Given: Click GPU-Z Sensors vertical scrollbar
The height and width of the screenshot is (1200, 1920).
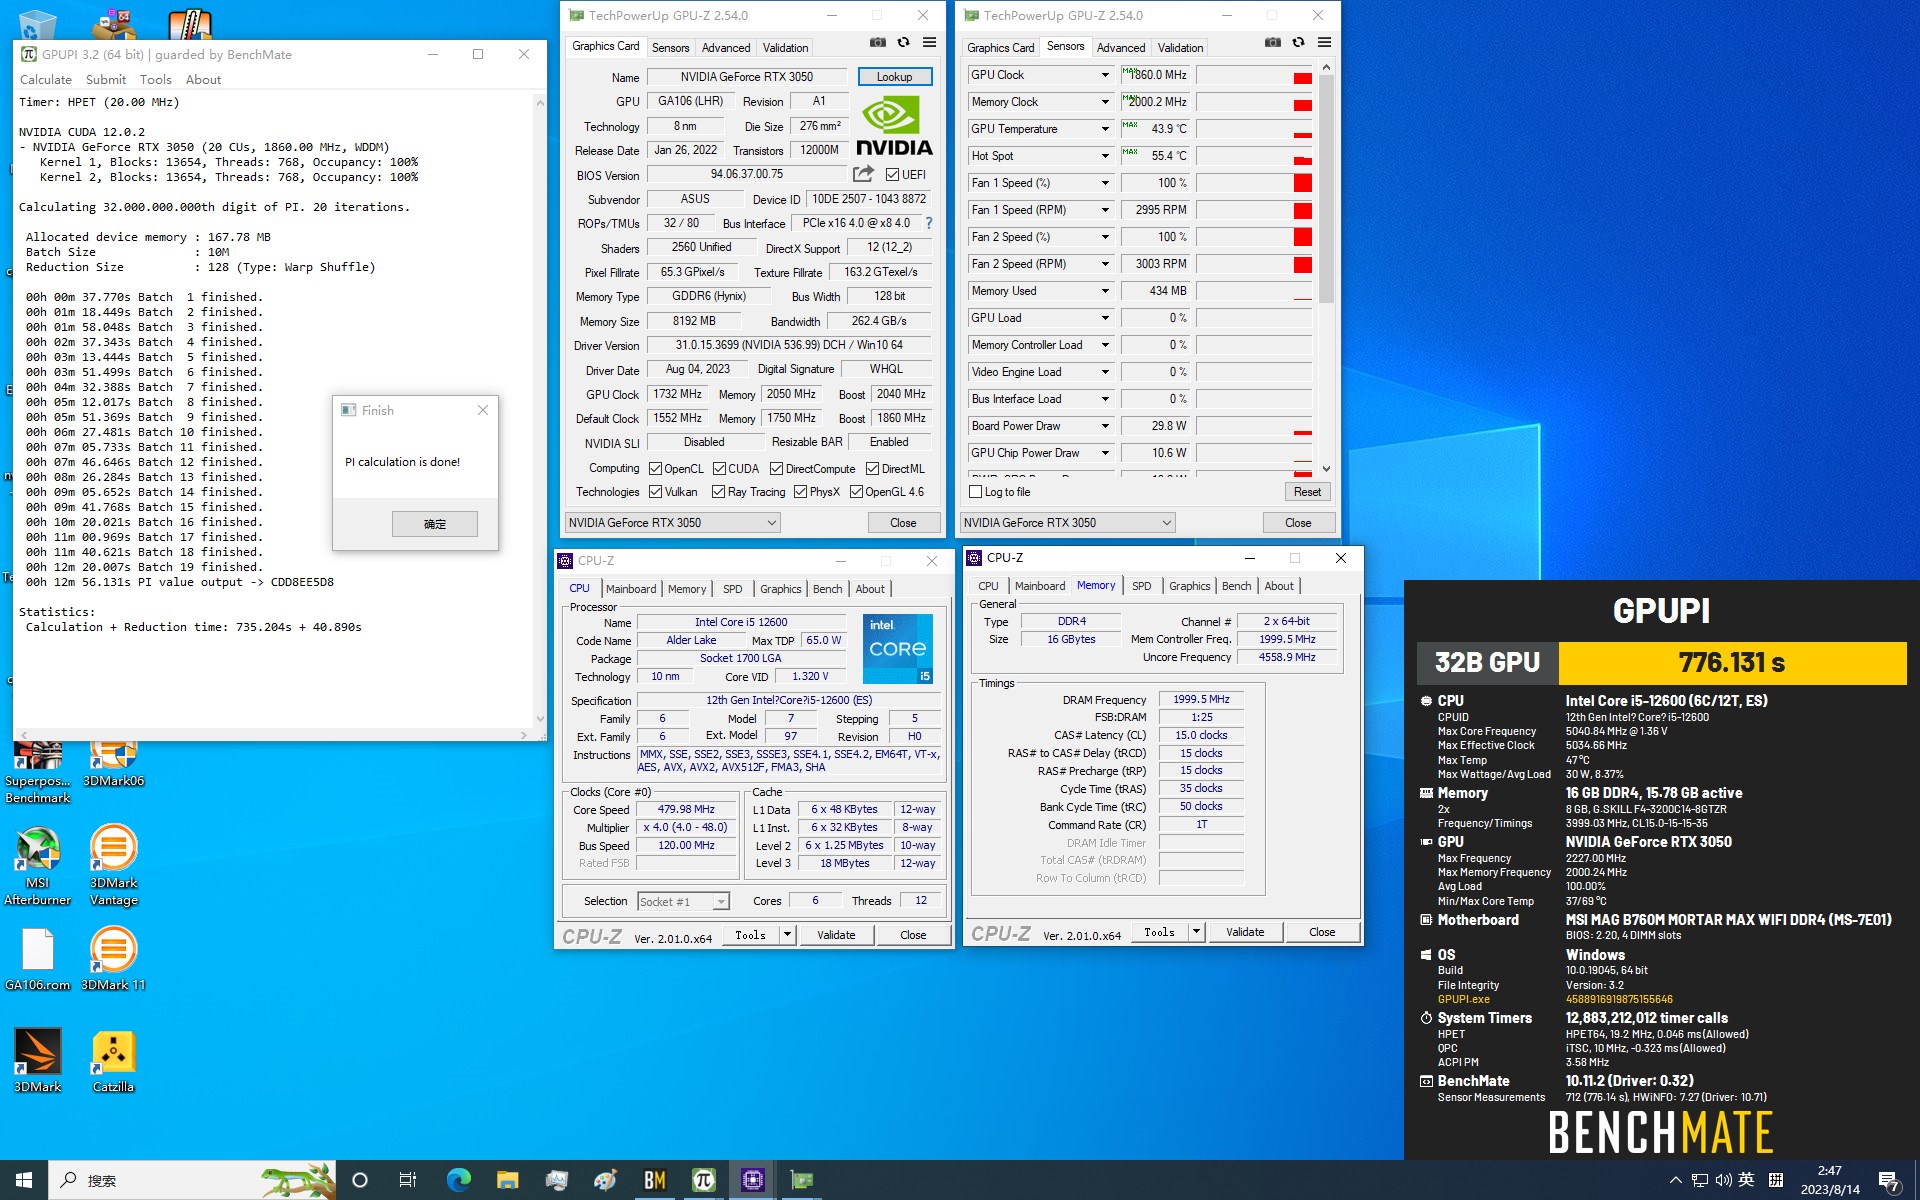Looking at the screenshot, I should (x=1326, y=268).
